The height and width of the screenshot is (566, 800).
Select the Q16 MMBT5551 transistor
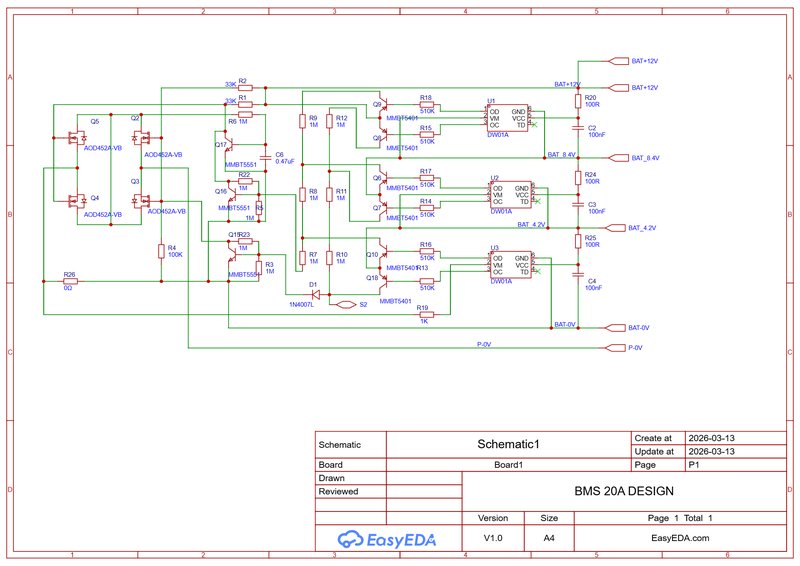click(231, 194)
